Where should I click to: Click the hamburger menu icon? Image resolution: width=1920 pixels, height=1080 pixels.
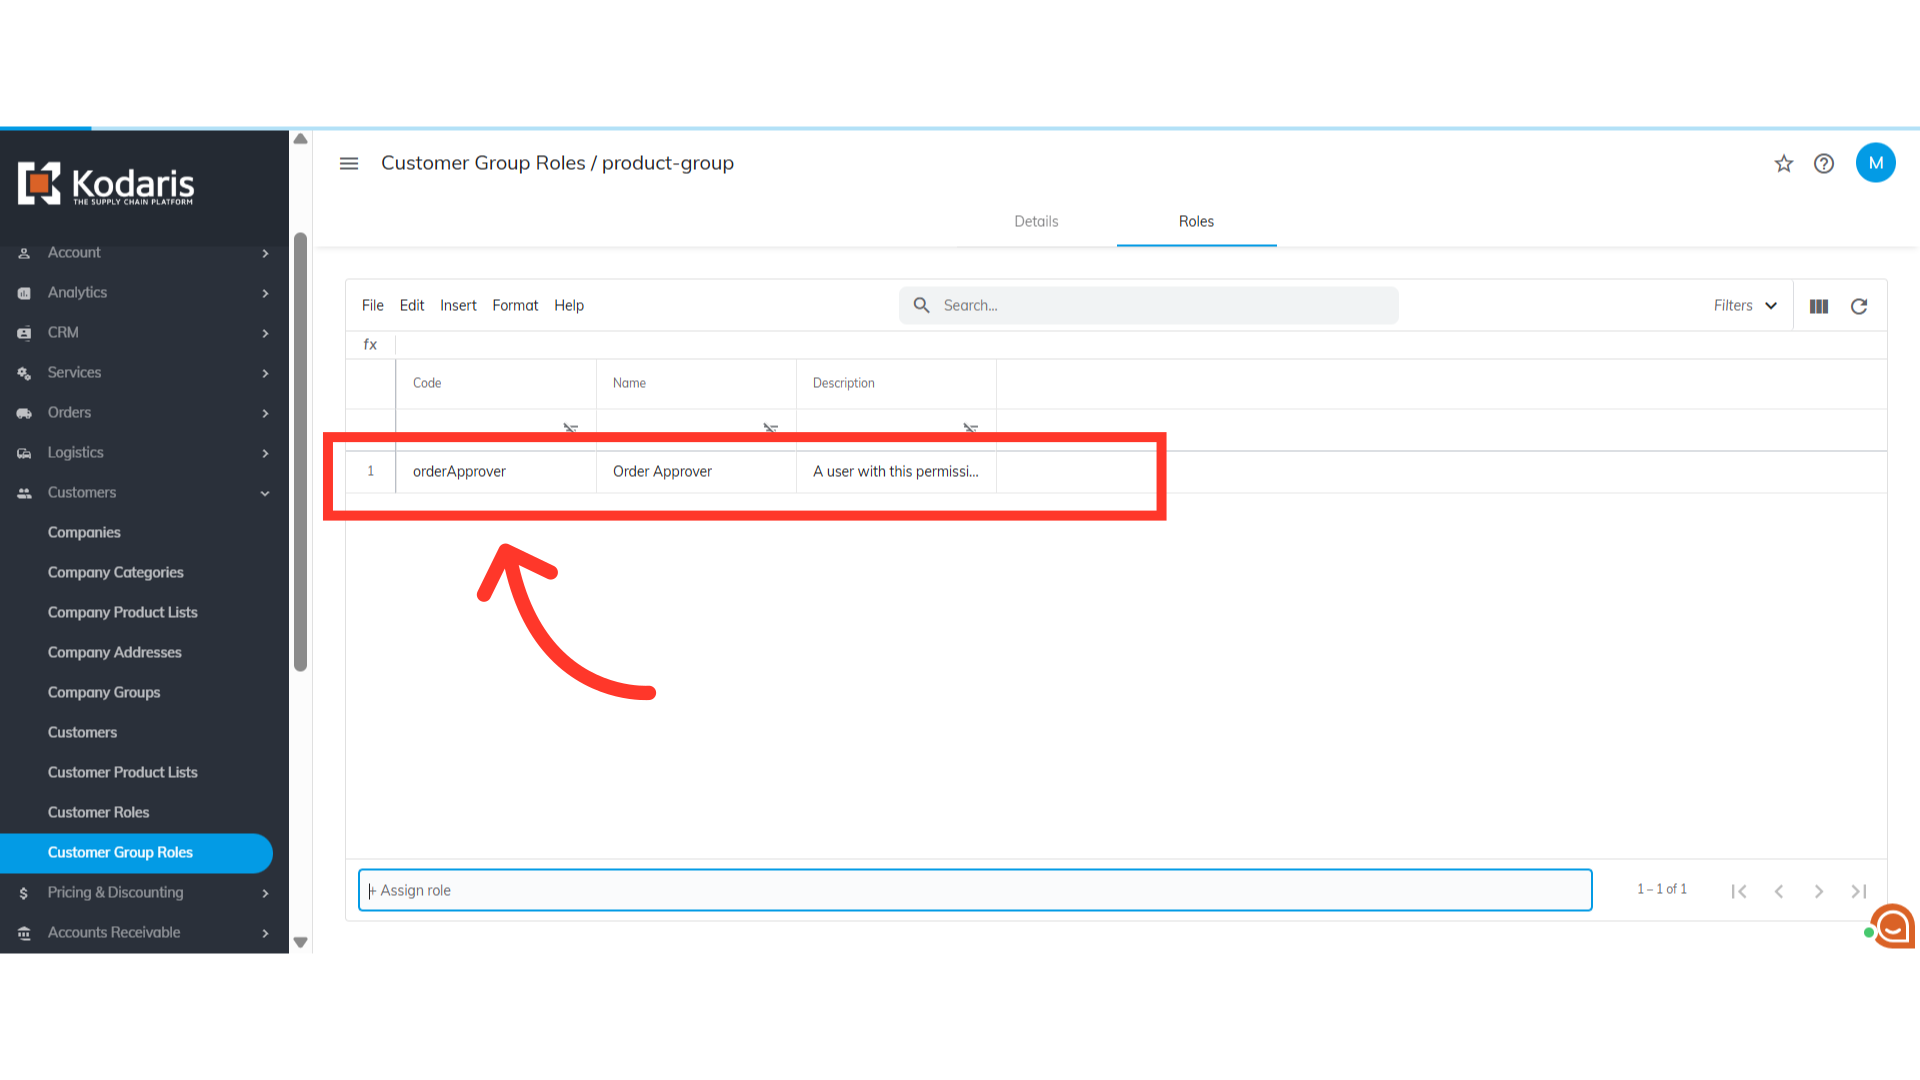click(x=349, y=163)
